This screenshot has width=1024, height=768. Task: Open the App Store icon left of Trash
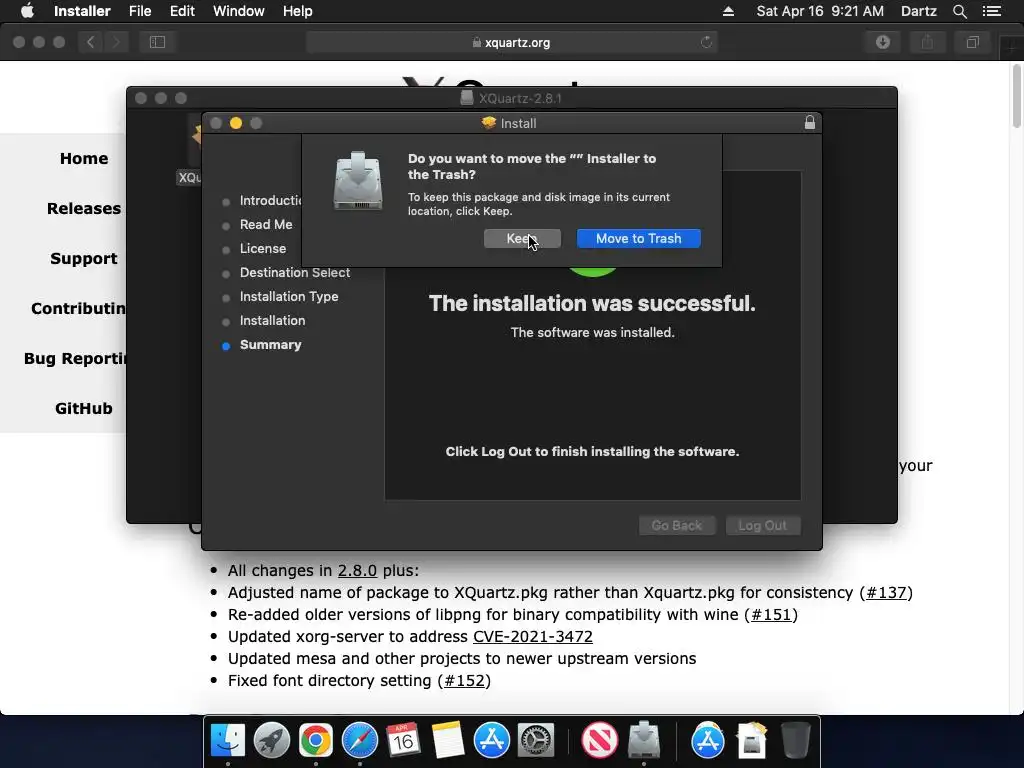707,741
